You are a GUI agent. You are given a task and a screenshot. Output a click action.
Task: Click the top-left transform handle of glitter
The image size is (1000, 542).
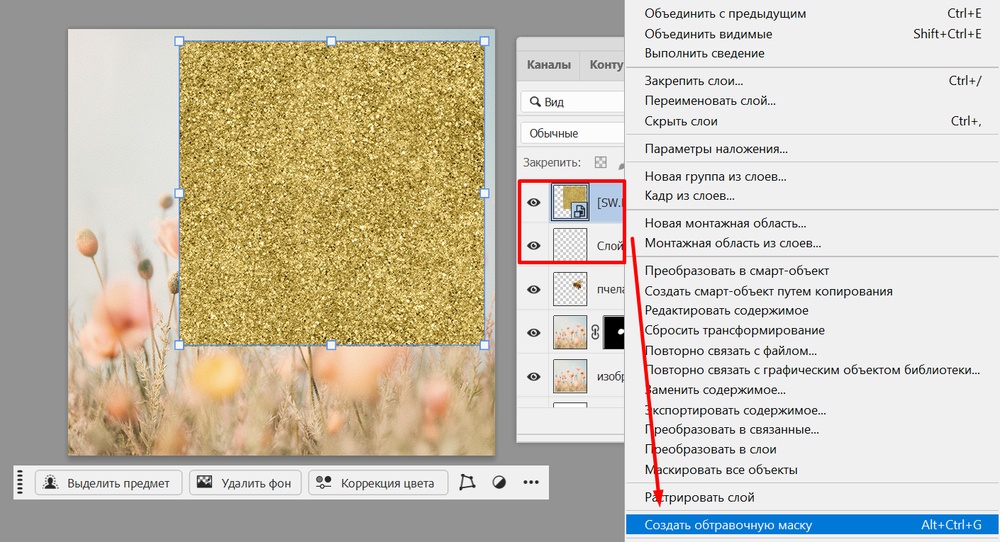coord(180,41)
